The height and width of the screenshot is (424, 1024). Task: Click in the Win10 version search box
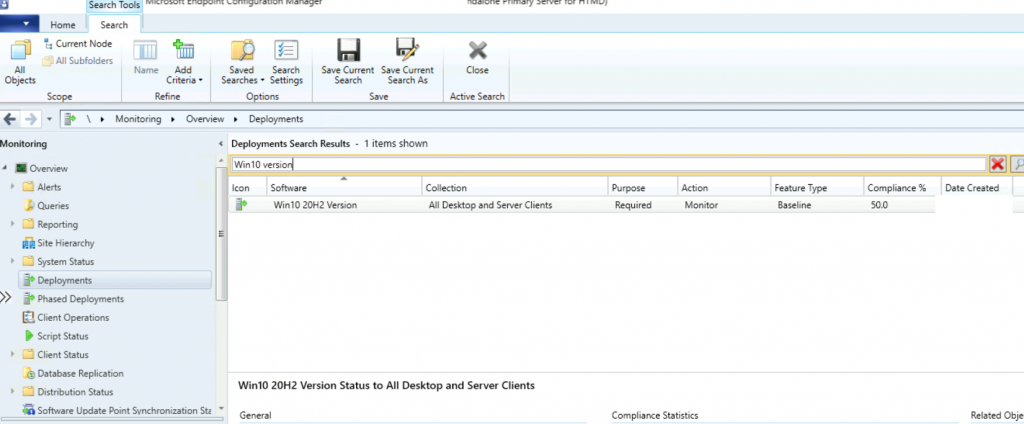click(x=609, y=165)
